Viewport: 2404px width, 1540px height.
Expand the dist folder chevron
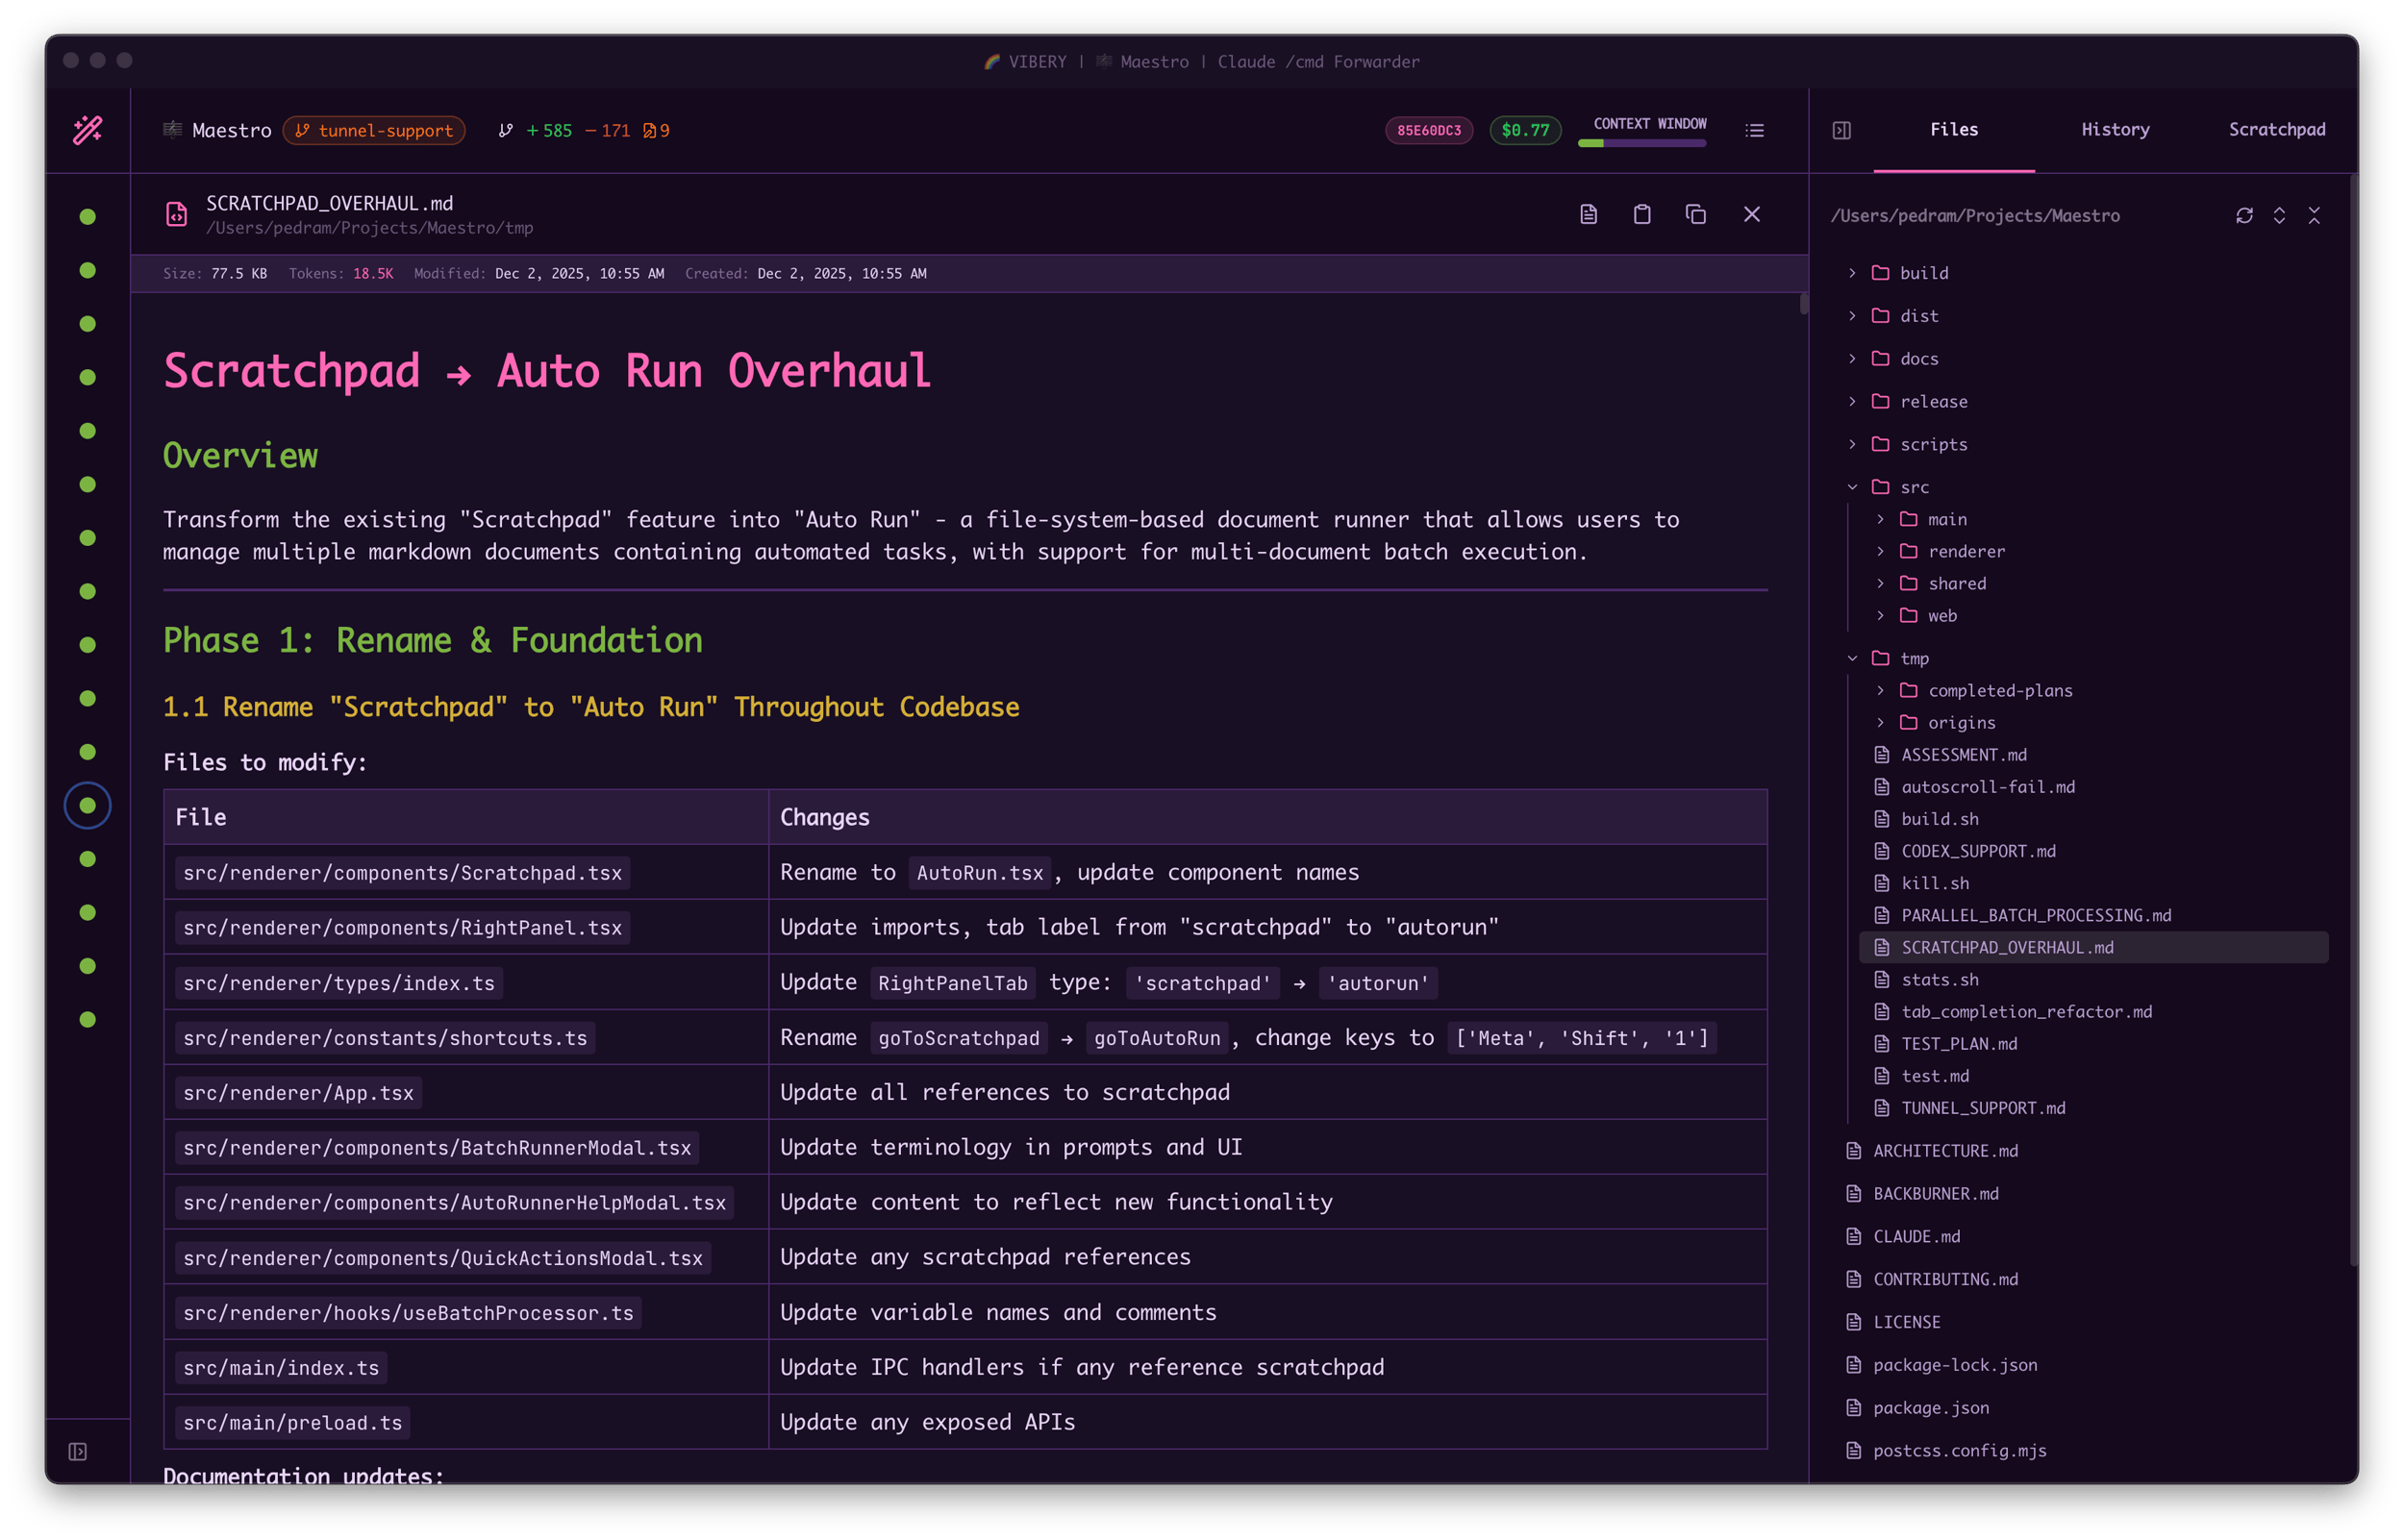pos(1851,316)
